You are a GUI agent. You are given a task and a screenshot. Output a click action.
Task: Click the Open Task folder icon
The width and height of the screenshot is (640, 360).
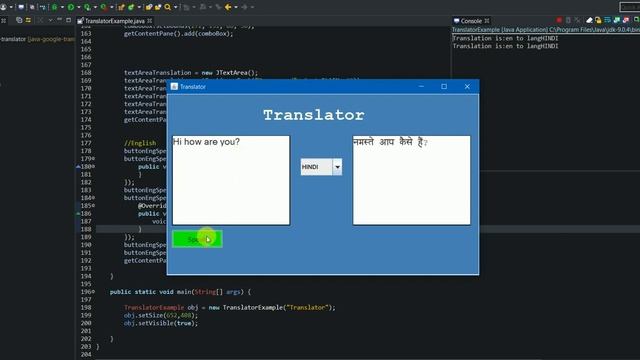coord(158,7)
